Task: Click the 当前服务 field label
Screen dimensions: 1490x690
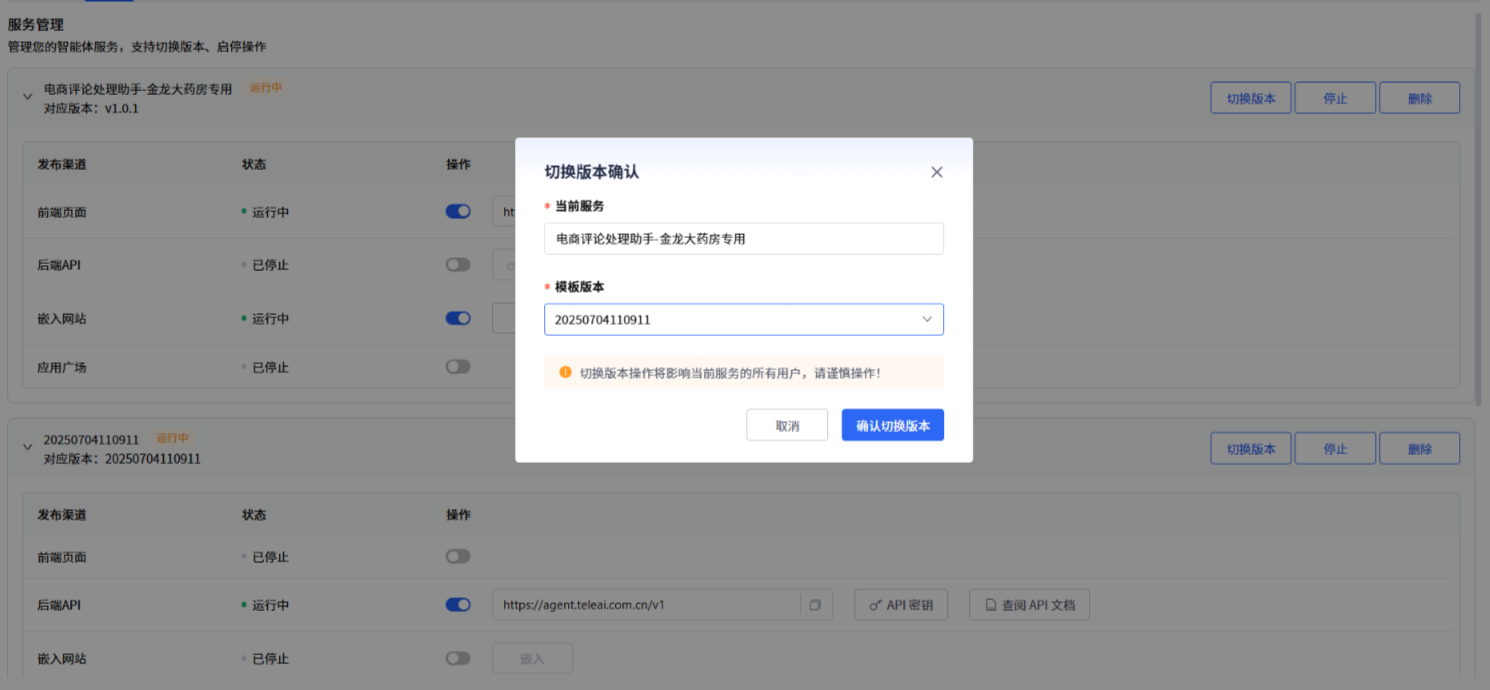Action: click(x=579, y=206)
